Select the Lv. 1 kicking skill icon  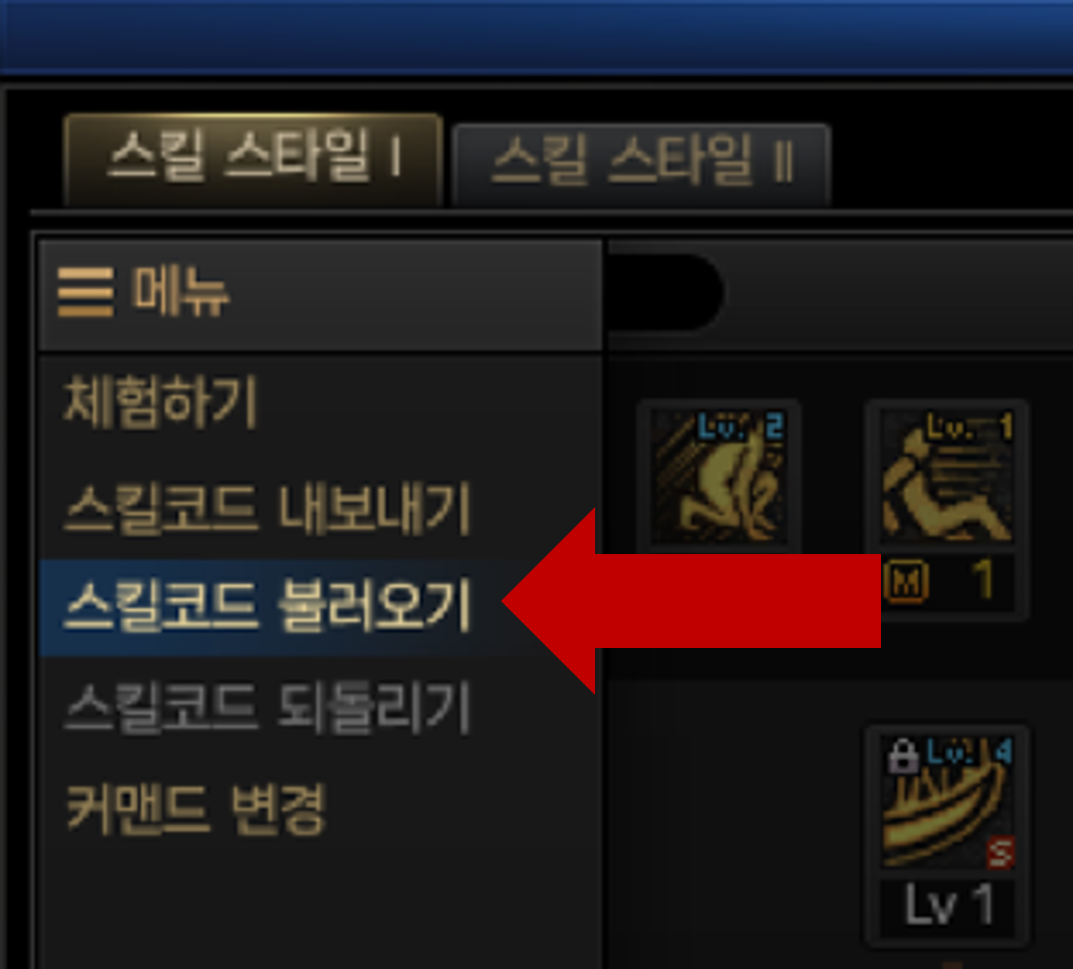pos(947,477)
